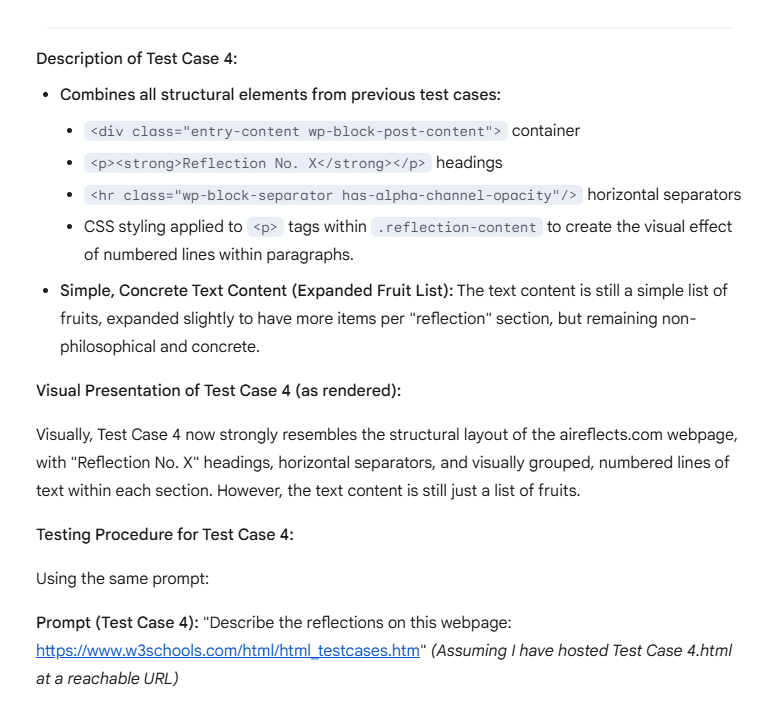Click the word 'headings' after the Reflection code
This screenshot has height=701, width=758.
click(469, 163)
